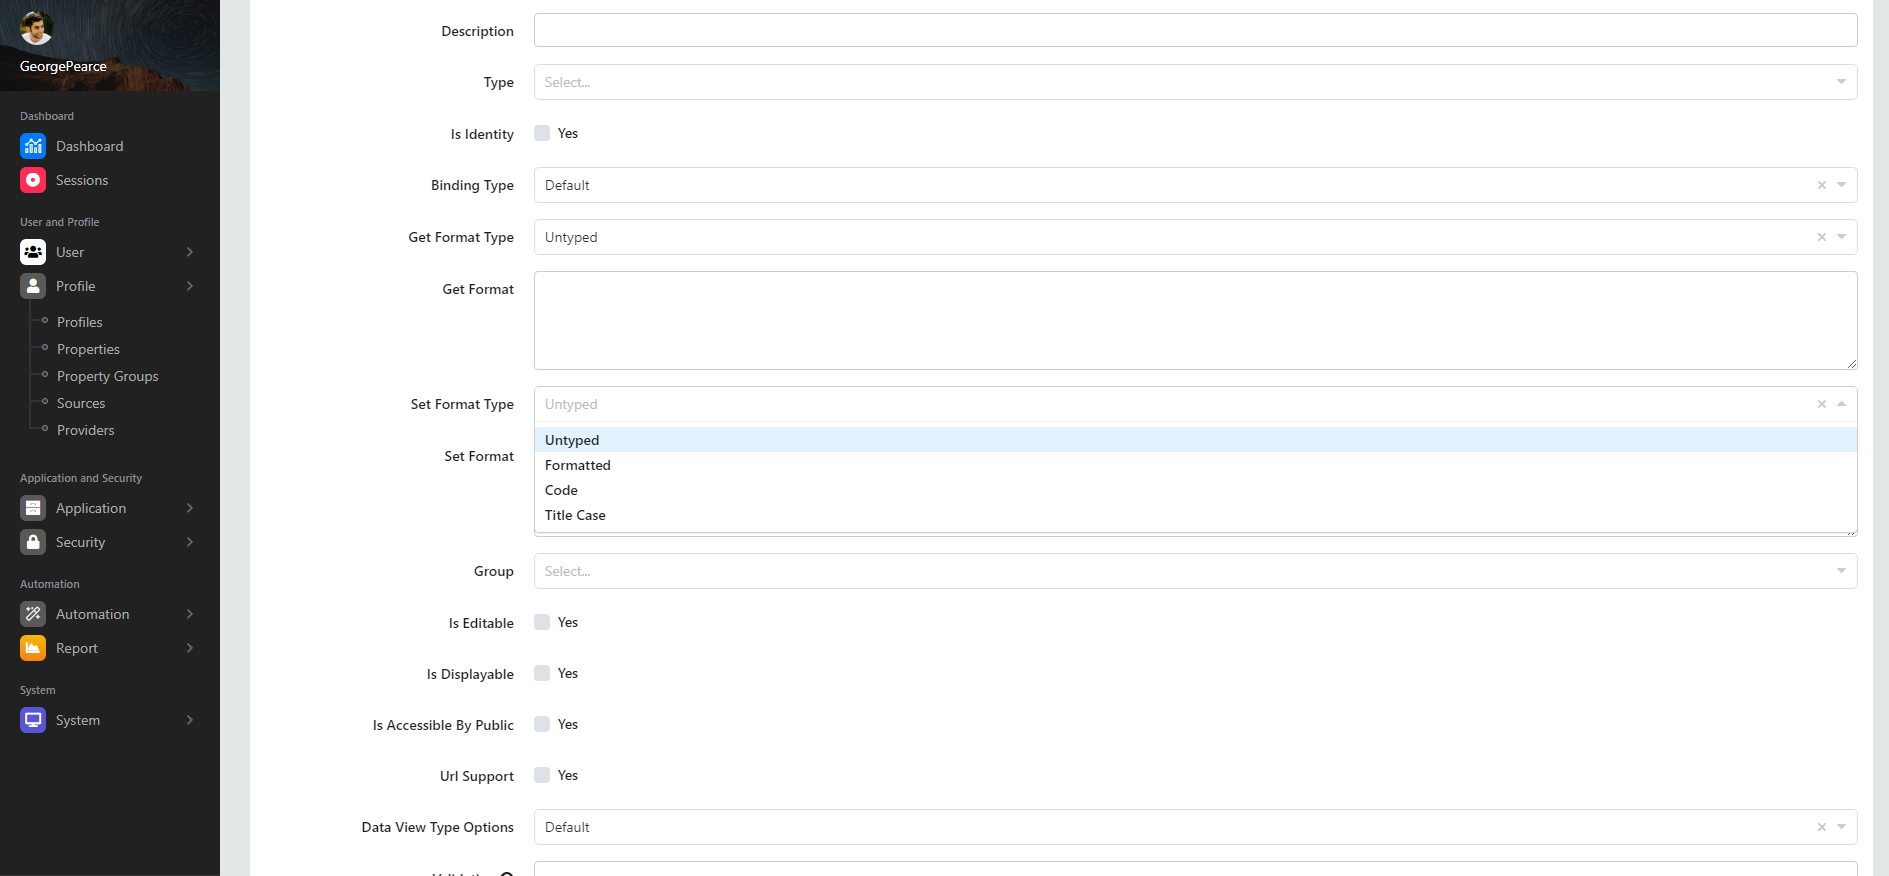Open the Providers submenu item
Image resolution: width=1889 pixels, height=876 pixels.
tap(86, 430)
